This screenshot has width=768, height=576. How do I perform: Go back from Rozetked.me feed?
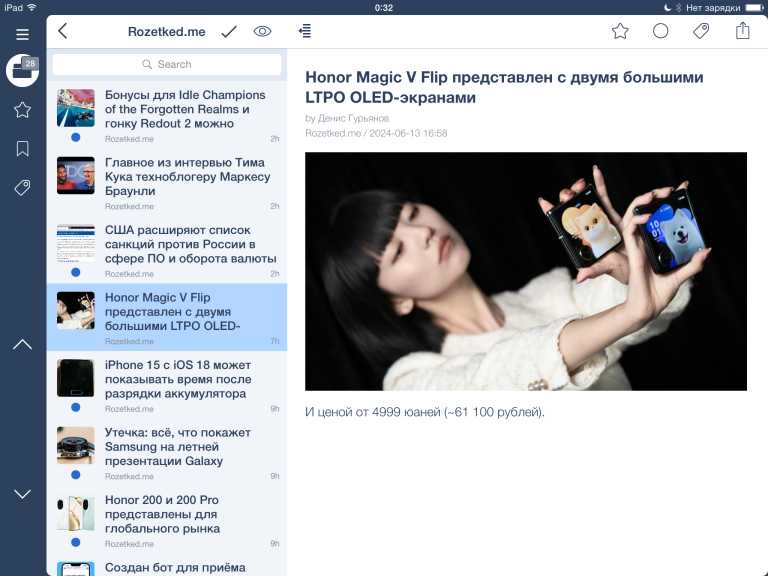pos(63,31)
